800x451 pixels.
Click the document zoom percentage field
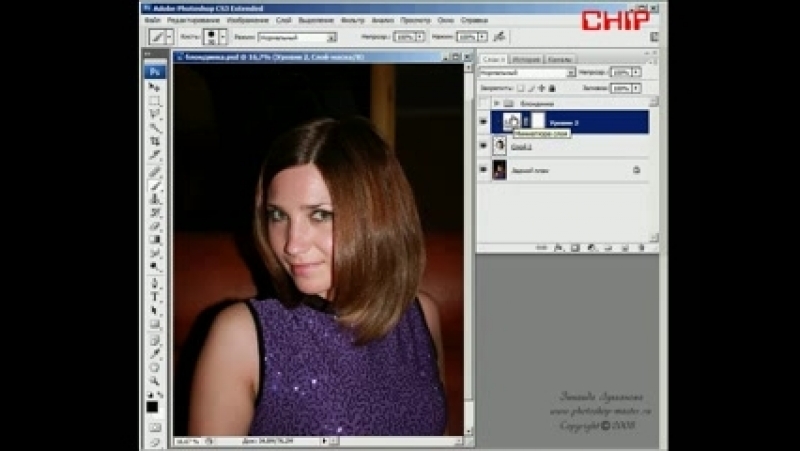(x=188, y=440)
